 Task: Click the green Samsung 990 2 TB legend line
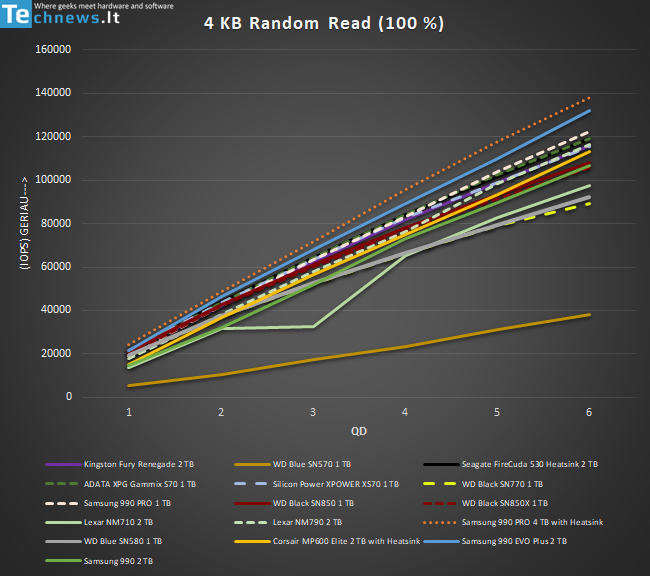click(x=63, y=561)
